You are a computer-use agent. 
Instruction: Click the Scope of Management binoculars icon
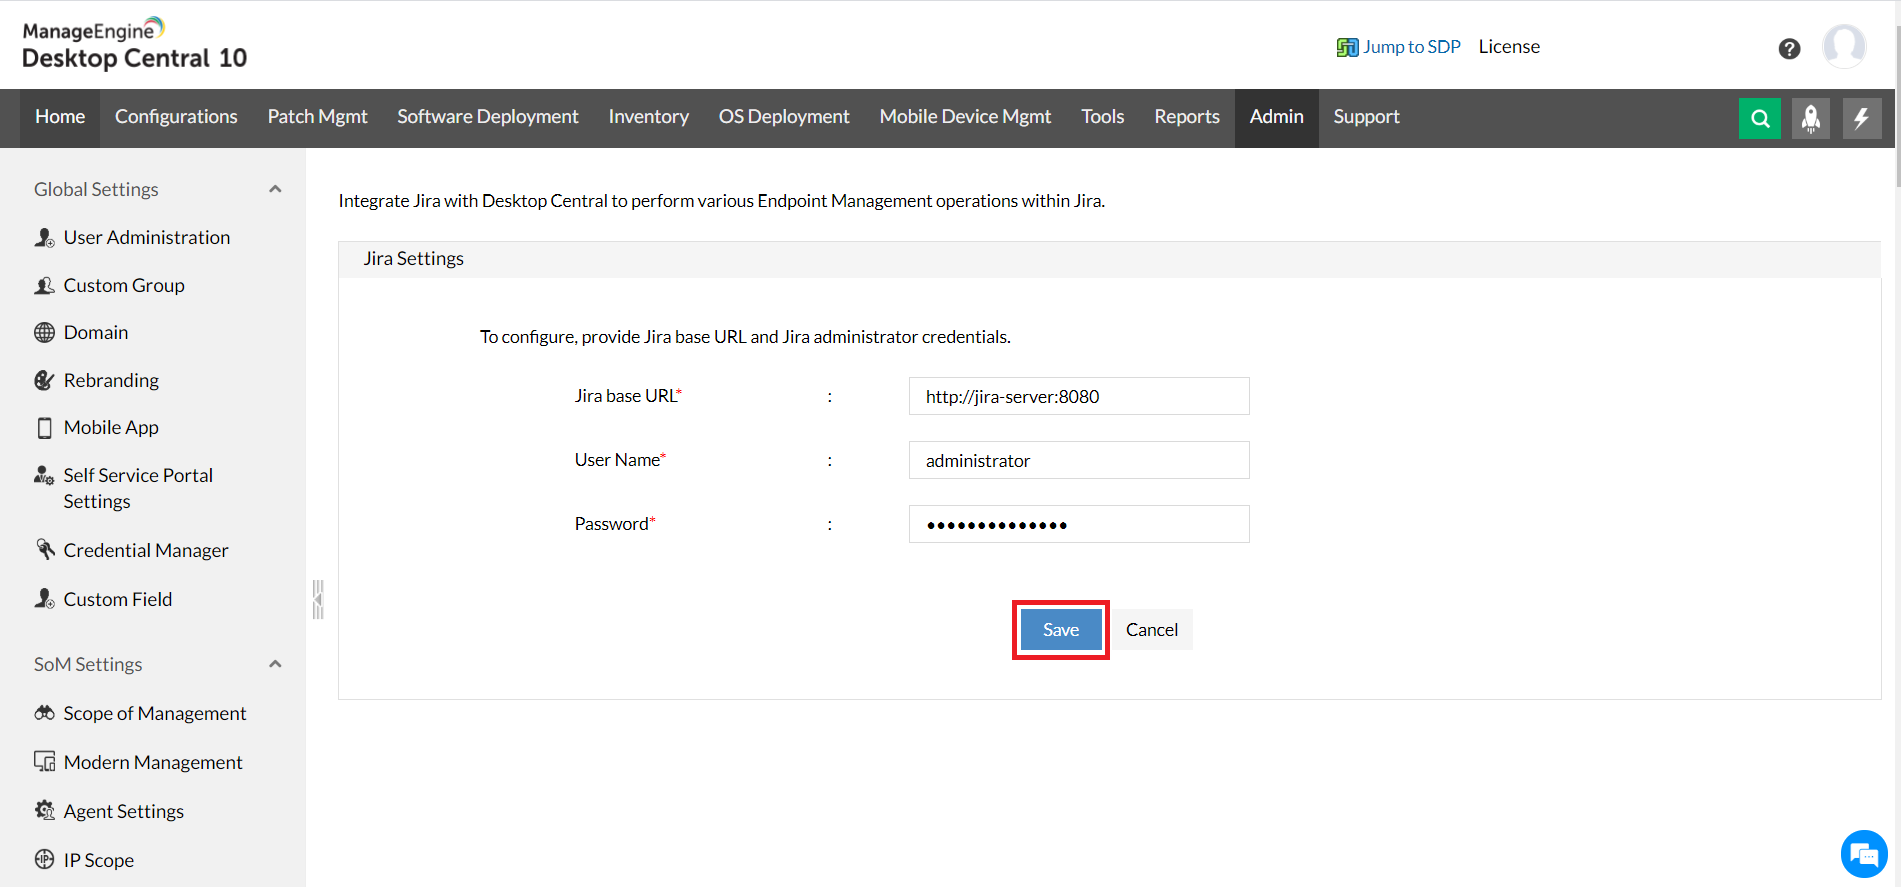pyautogui.click(x=44, y=713)
